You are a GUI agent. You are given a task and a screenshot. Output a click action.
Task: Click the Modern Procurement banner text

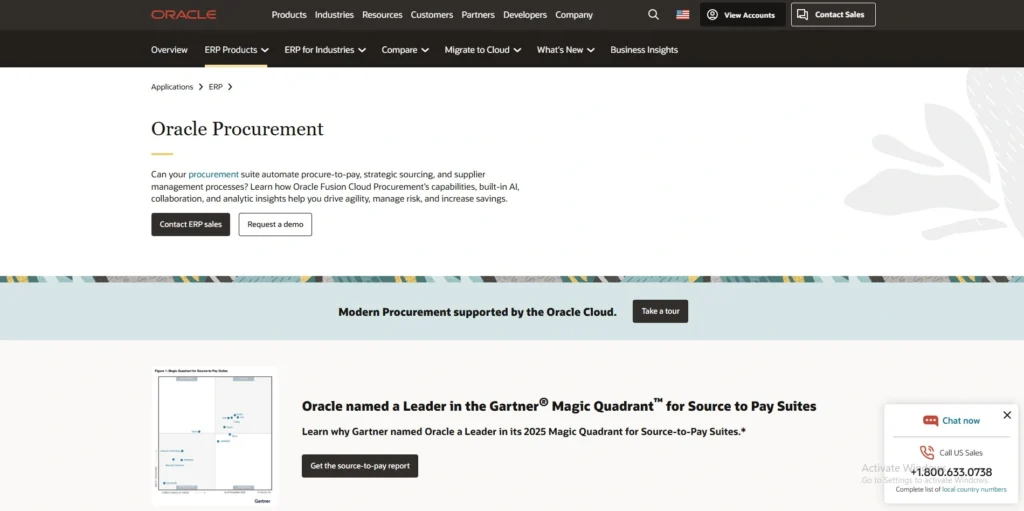tap(477, 312)
